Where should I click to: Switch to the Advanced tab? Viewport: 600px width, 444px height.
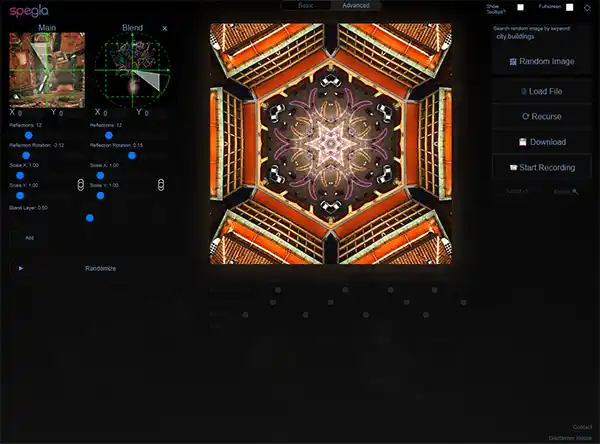355,6
